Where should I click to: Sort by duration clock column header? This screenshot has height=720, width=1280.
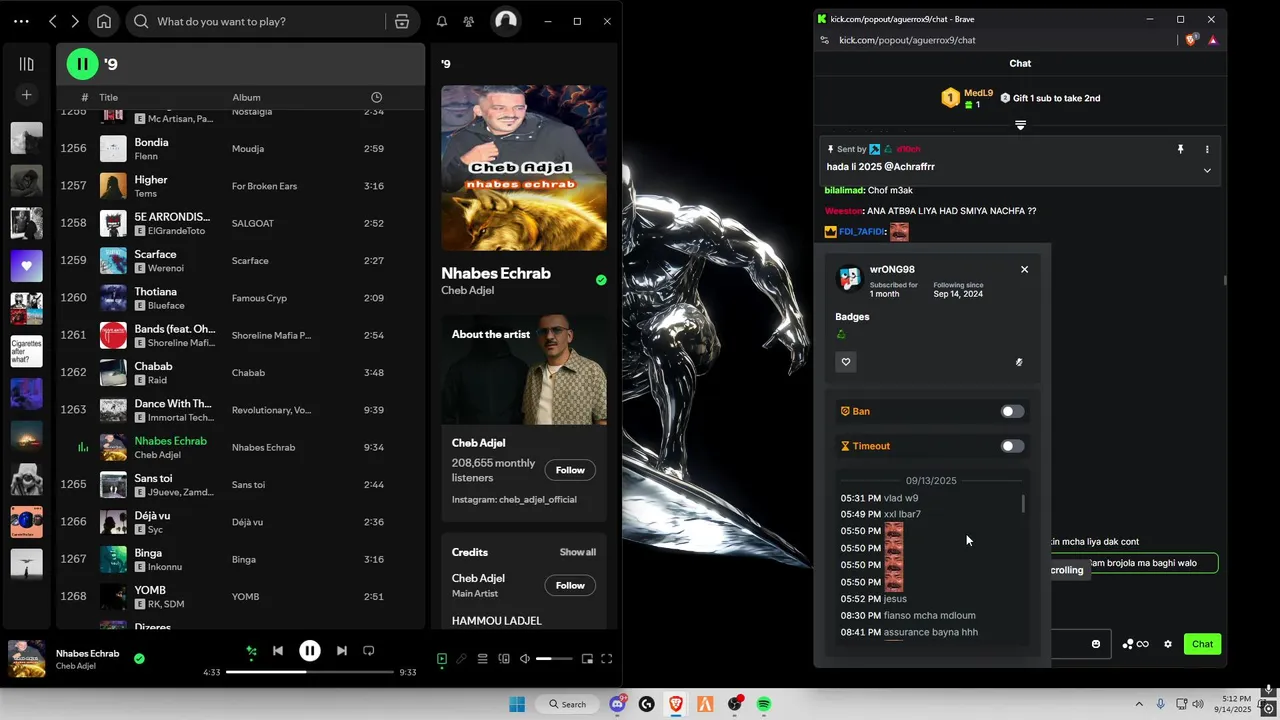tap(376, 97)
